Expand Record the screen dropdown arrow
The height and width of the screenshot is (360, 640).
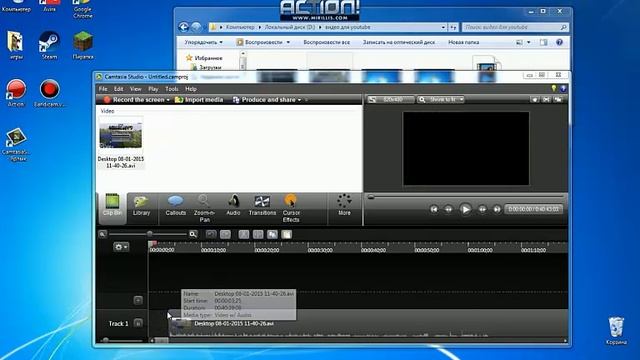pos(168,100)
